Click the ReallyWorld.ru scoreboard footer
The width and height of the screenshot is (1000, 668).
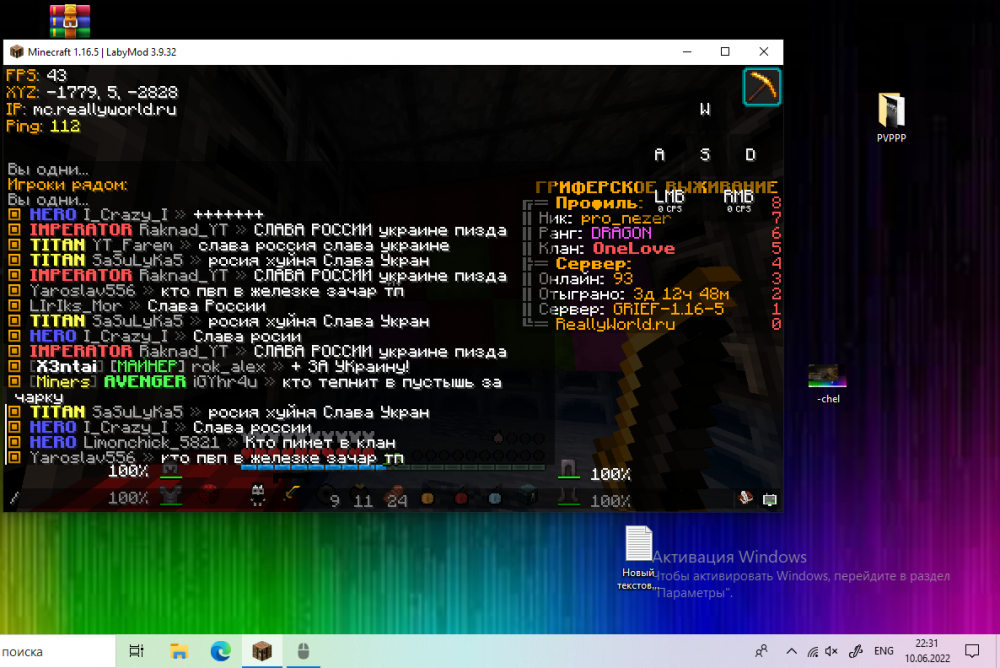click(x=615, y=324)
